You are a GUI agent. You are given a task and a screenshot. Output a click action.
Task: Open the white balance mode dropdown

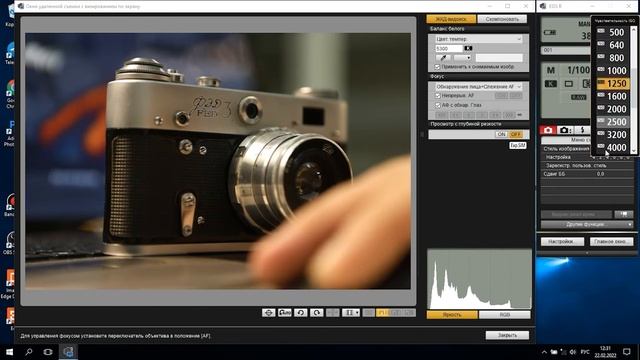coord(478,39)
